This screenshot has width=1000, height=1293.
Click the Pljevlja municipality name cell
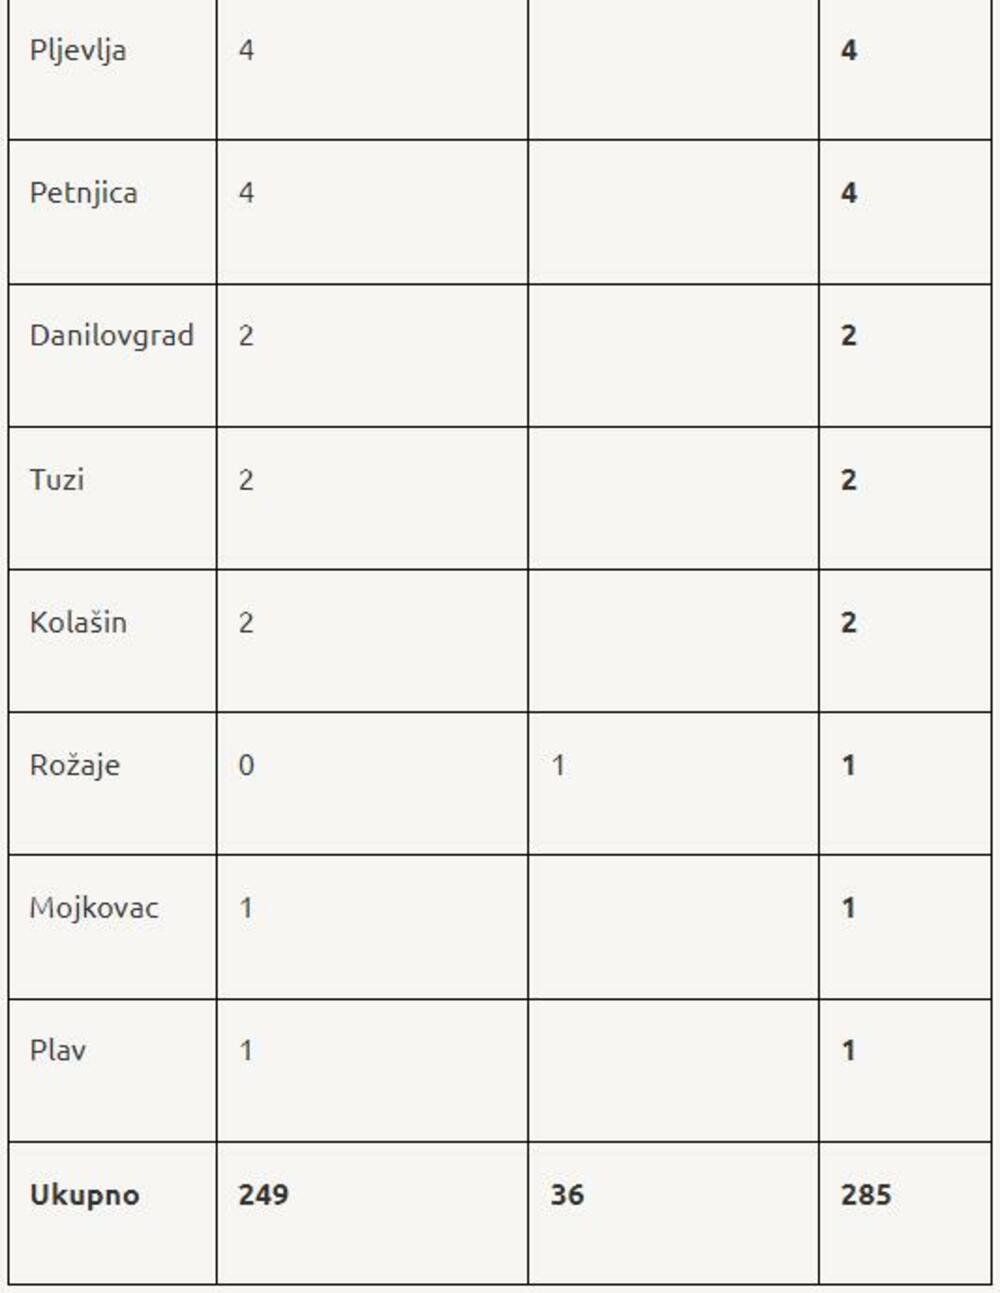tap(78, 50)
